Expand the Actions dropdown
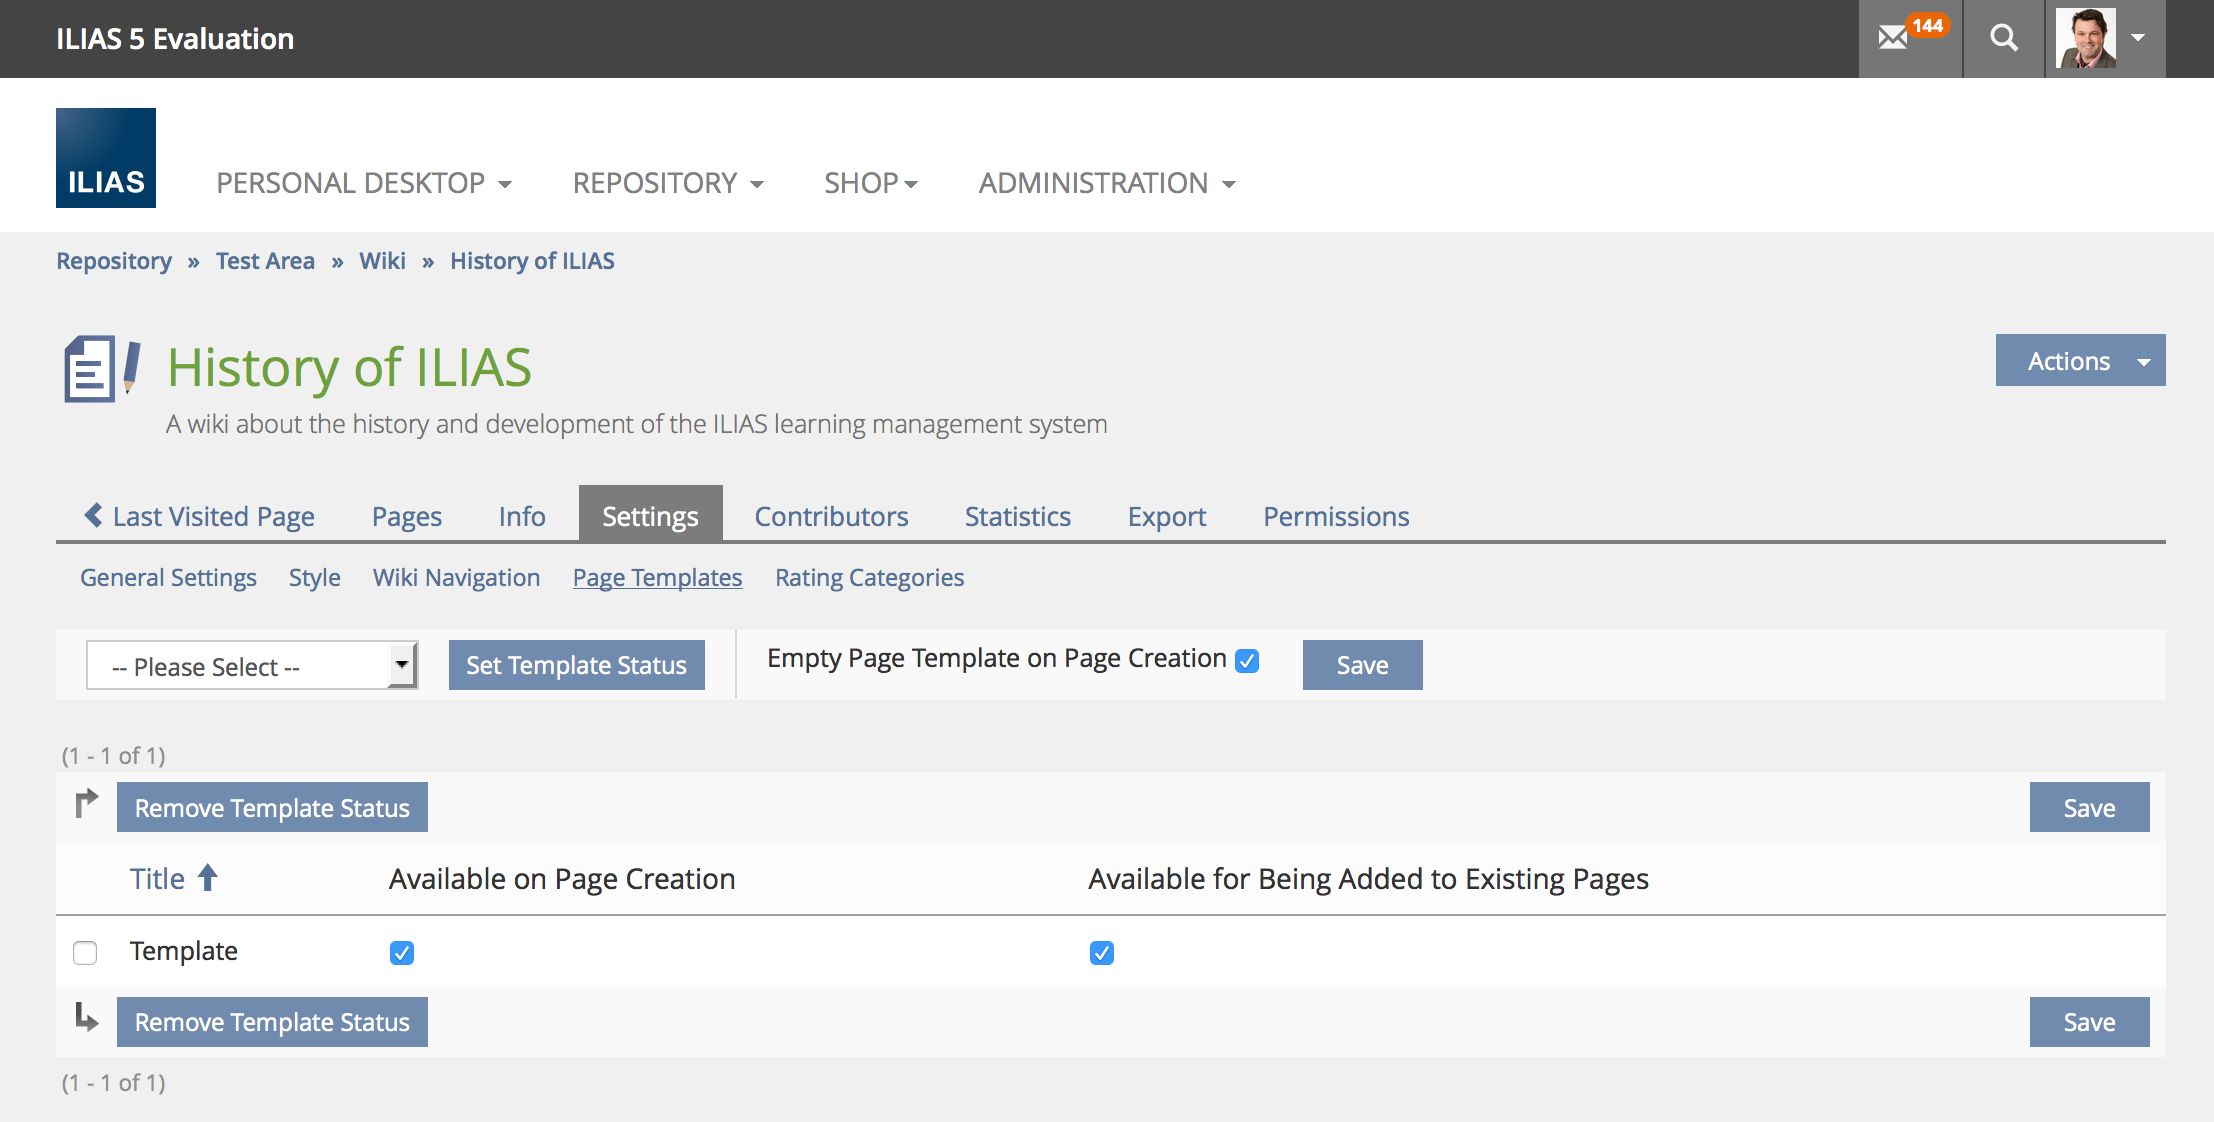The image size is (2214, 1122). pos(2080,361)
